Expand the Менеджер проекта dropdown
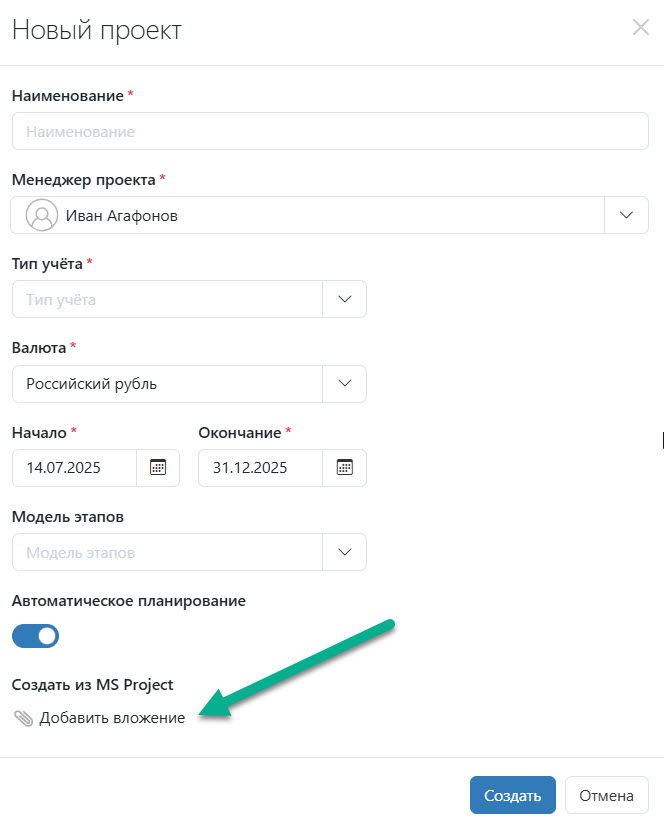This screenshot has height=823, width=664. click(628, 214)
